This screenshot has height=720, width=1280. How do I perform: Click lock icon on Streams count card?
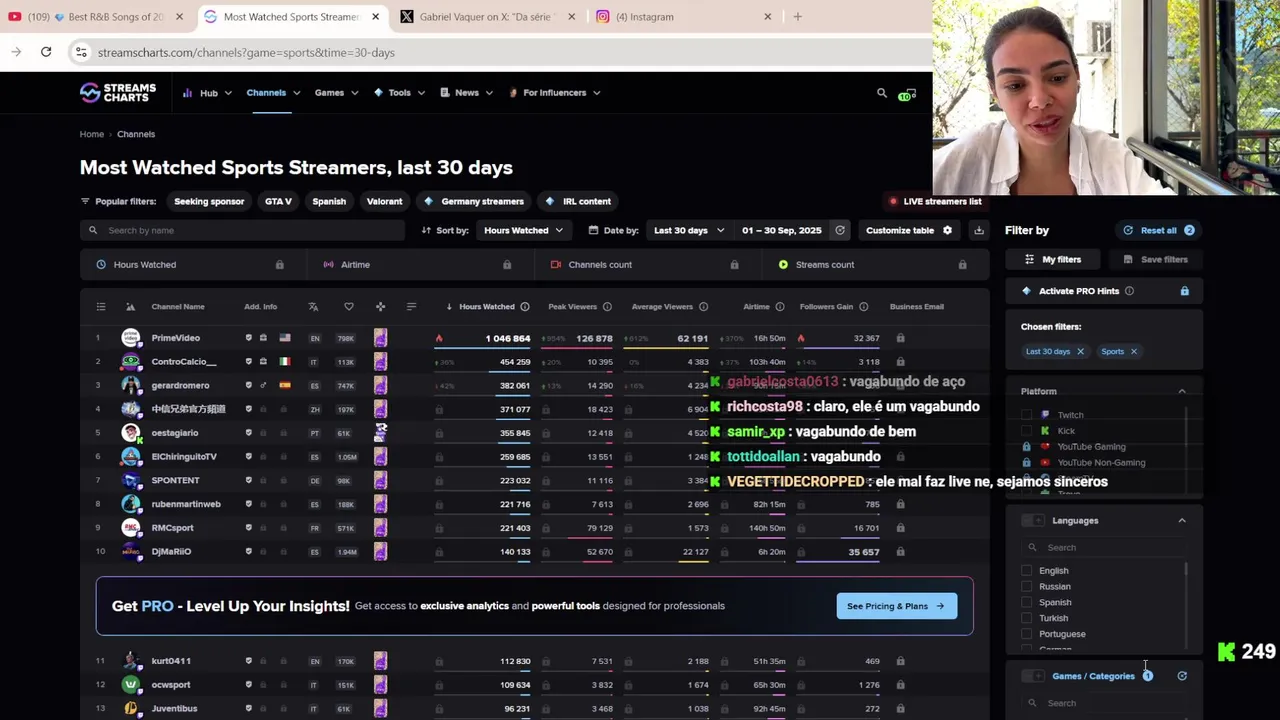point(962,265)
